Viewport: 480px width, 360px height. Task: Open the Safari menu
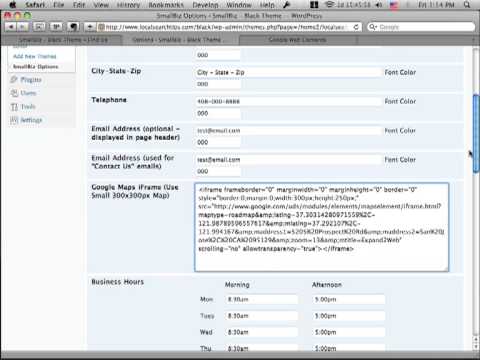tap(35, 5)
